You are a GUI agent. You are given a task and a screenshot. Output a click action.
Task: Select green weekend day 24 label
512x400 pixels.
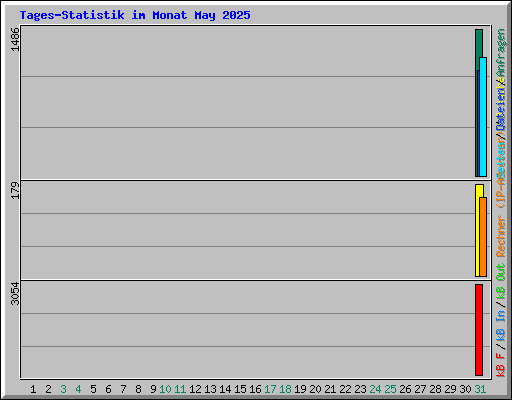tap(375, 389)
